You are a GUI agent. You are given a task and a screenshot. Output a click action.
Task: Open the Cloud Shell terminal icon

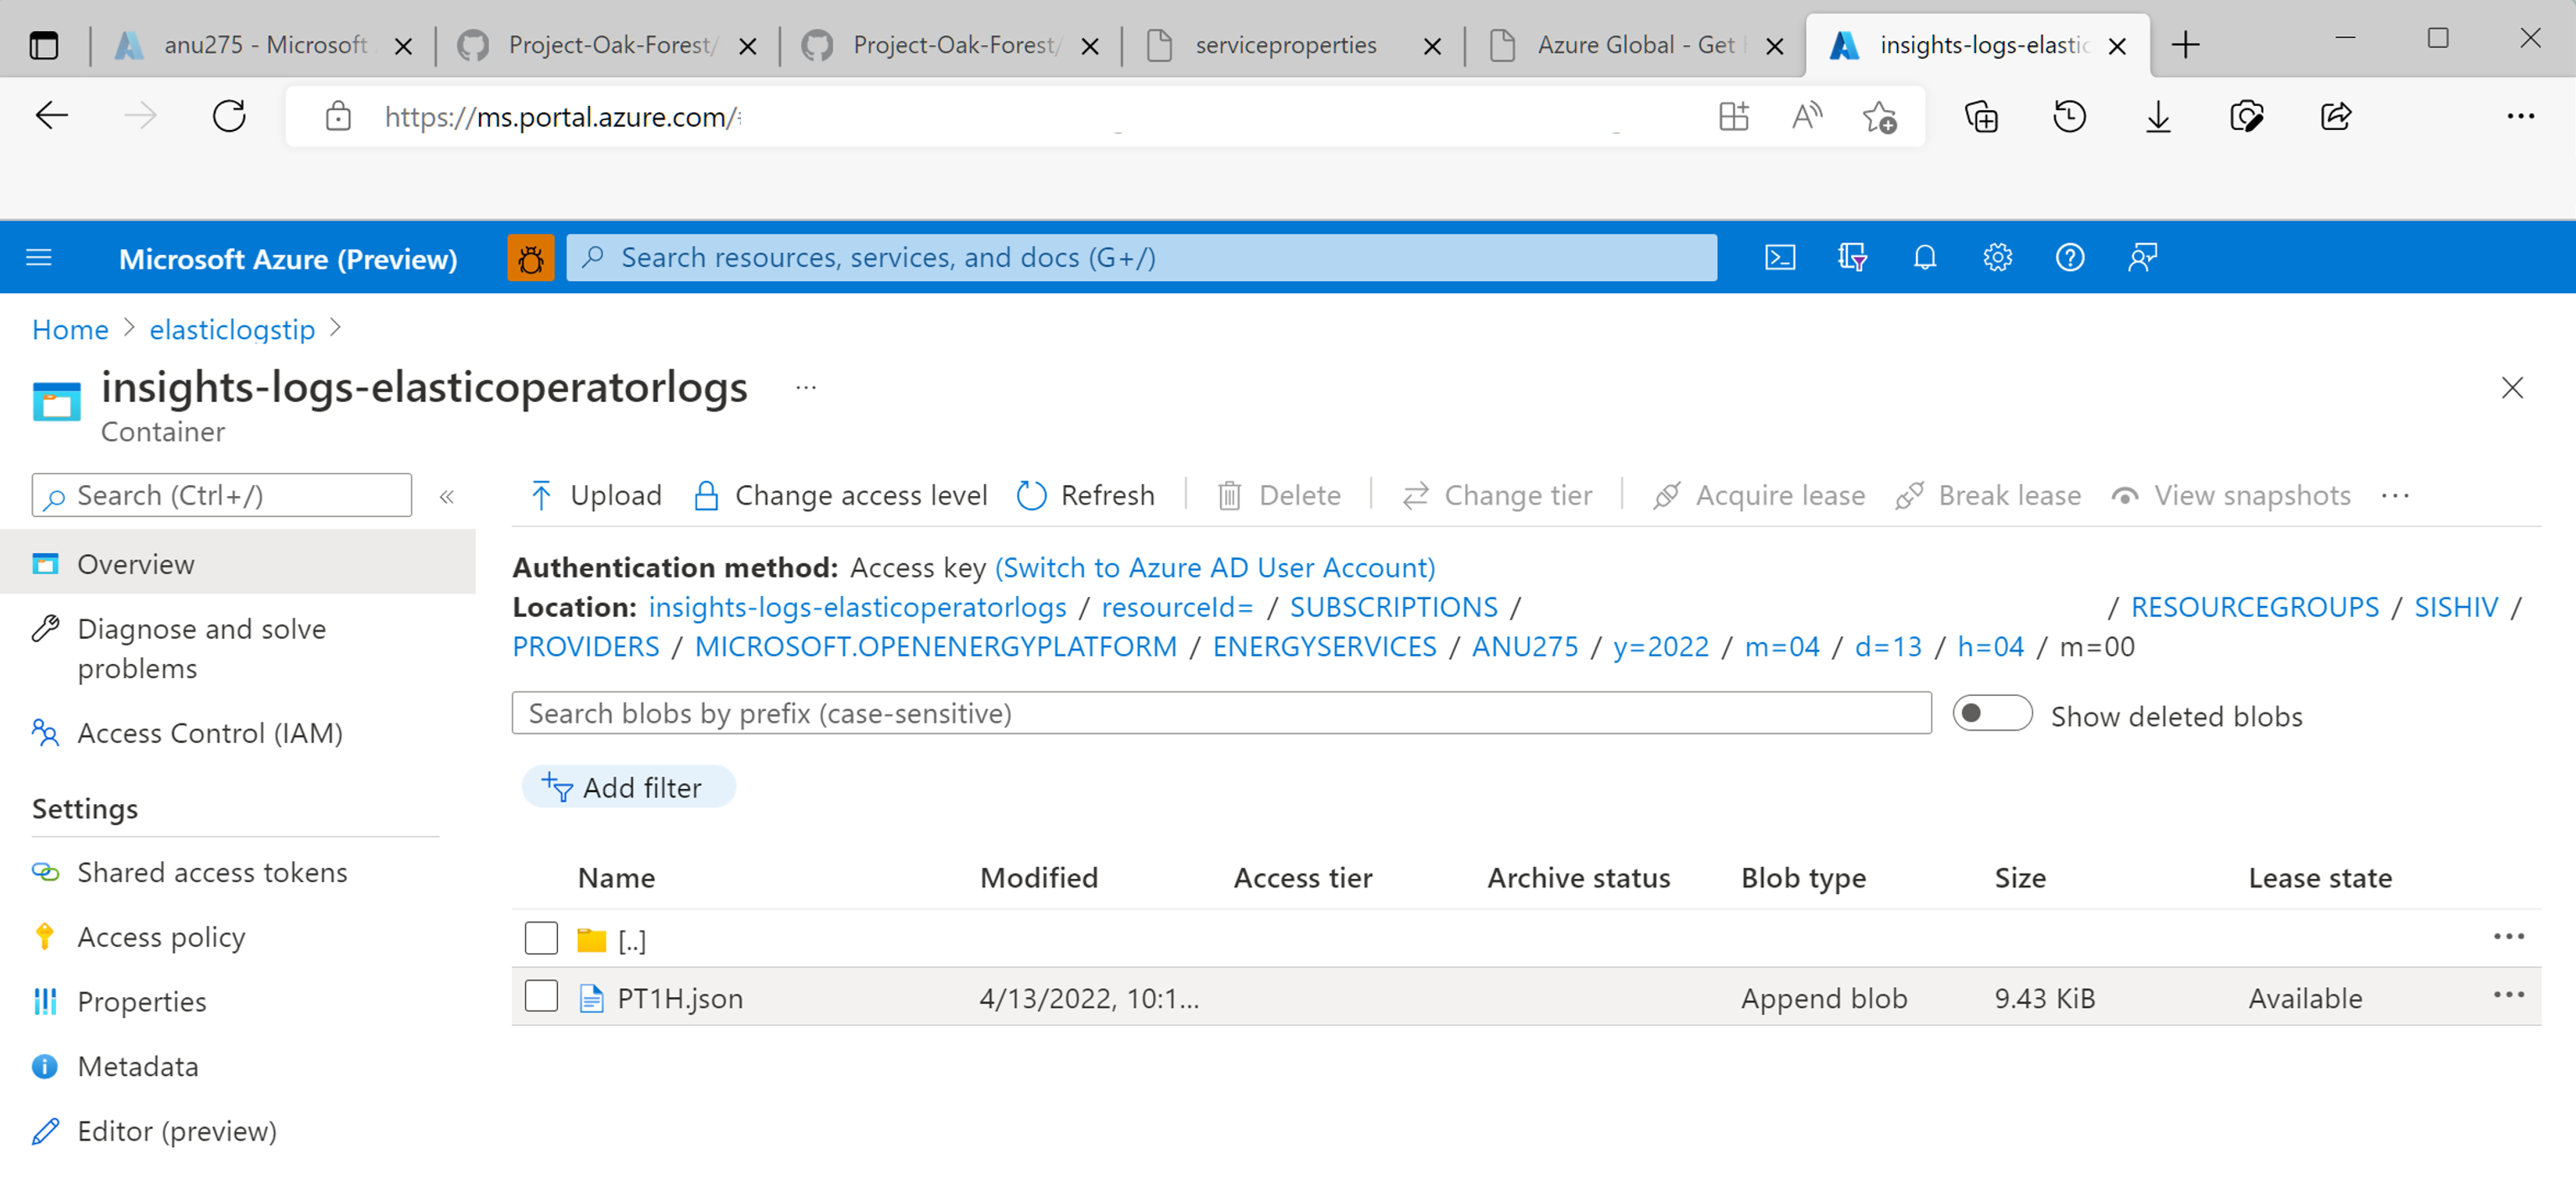click(x=1779, y=257)
